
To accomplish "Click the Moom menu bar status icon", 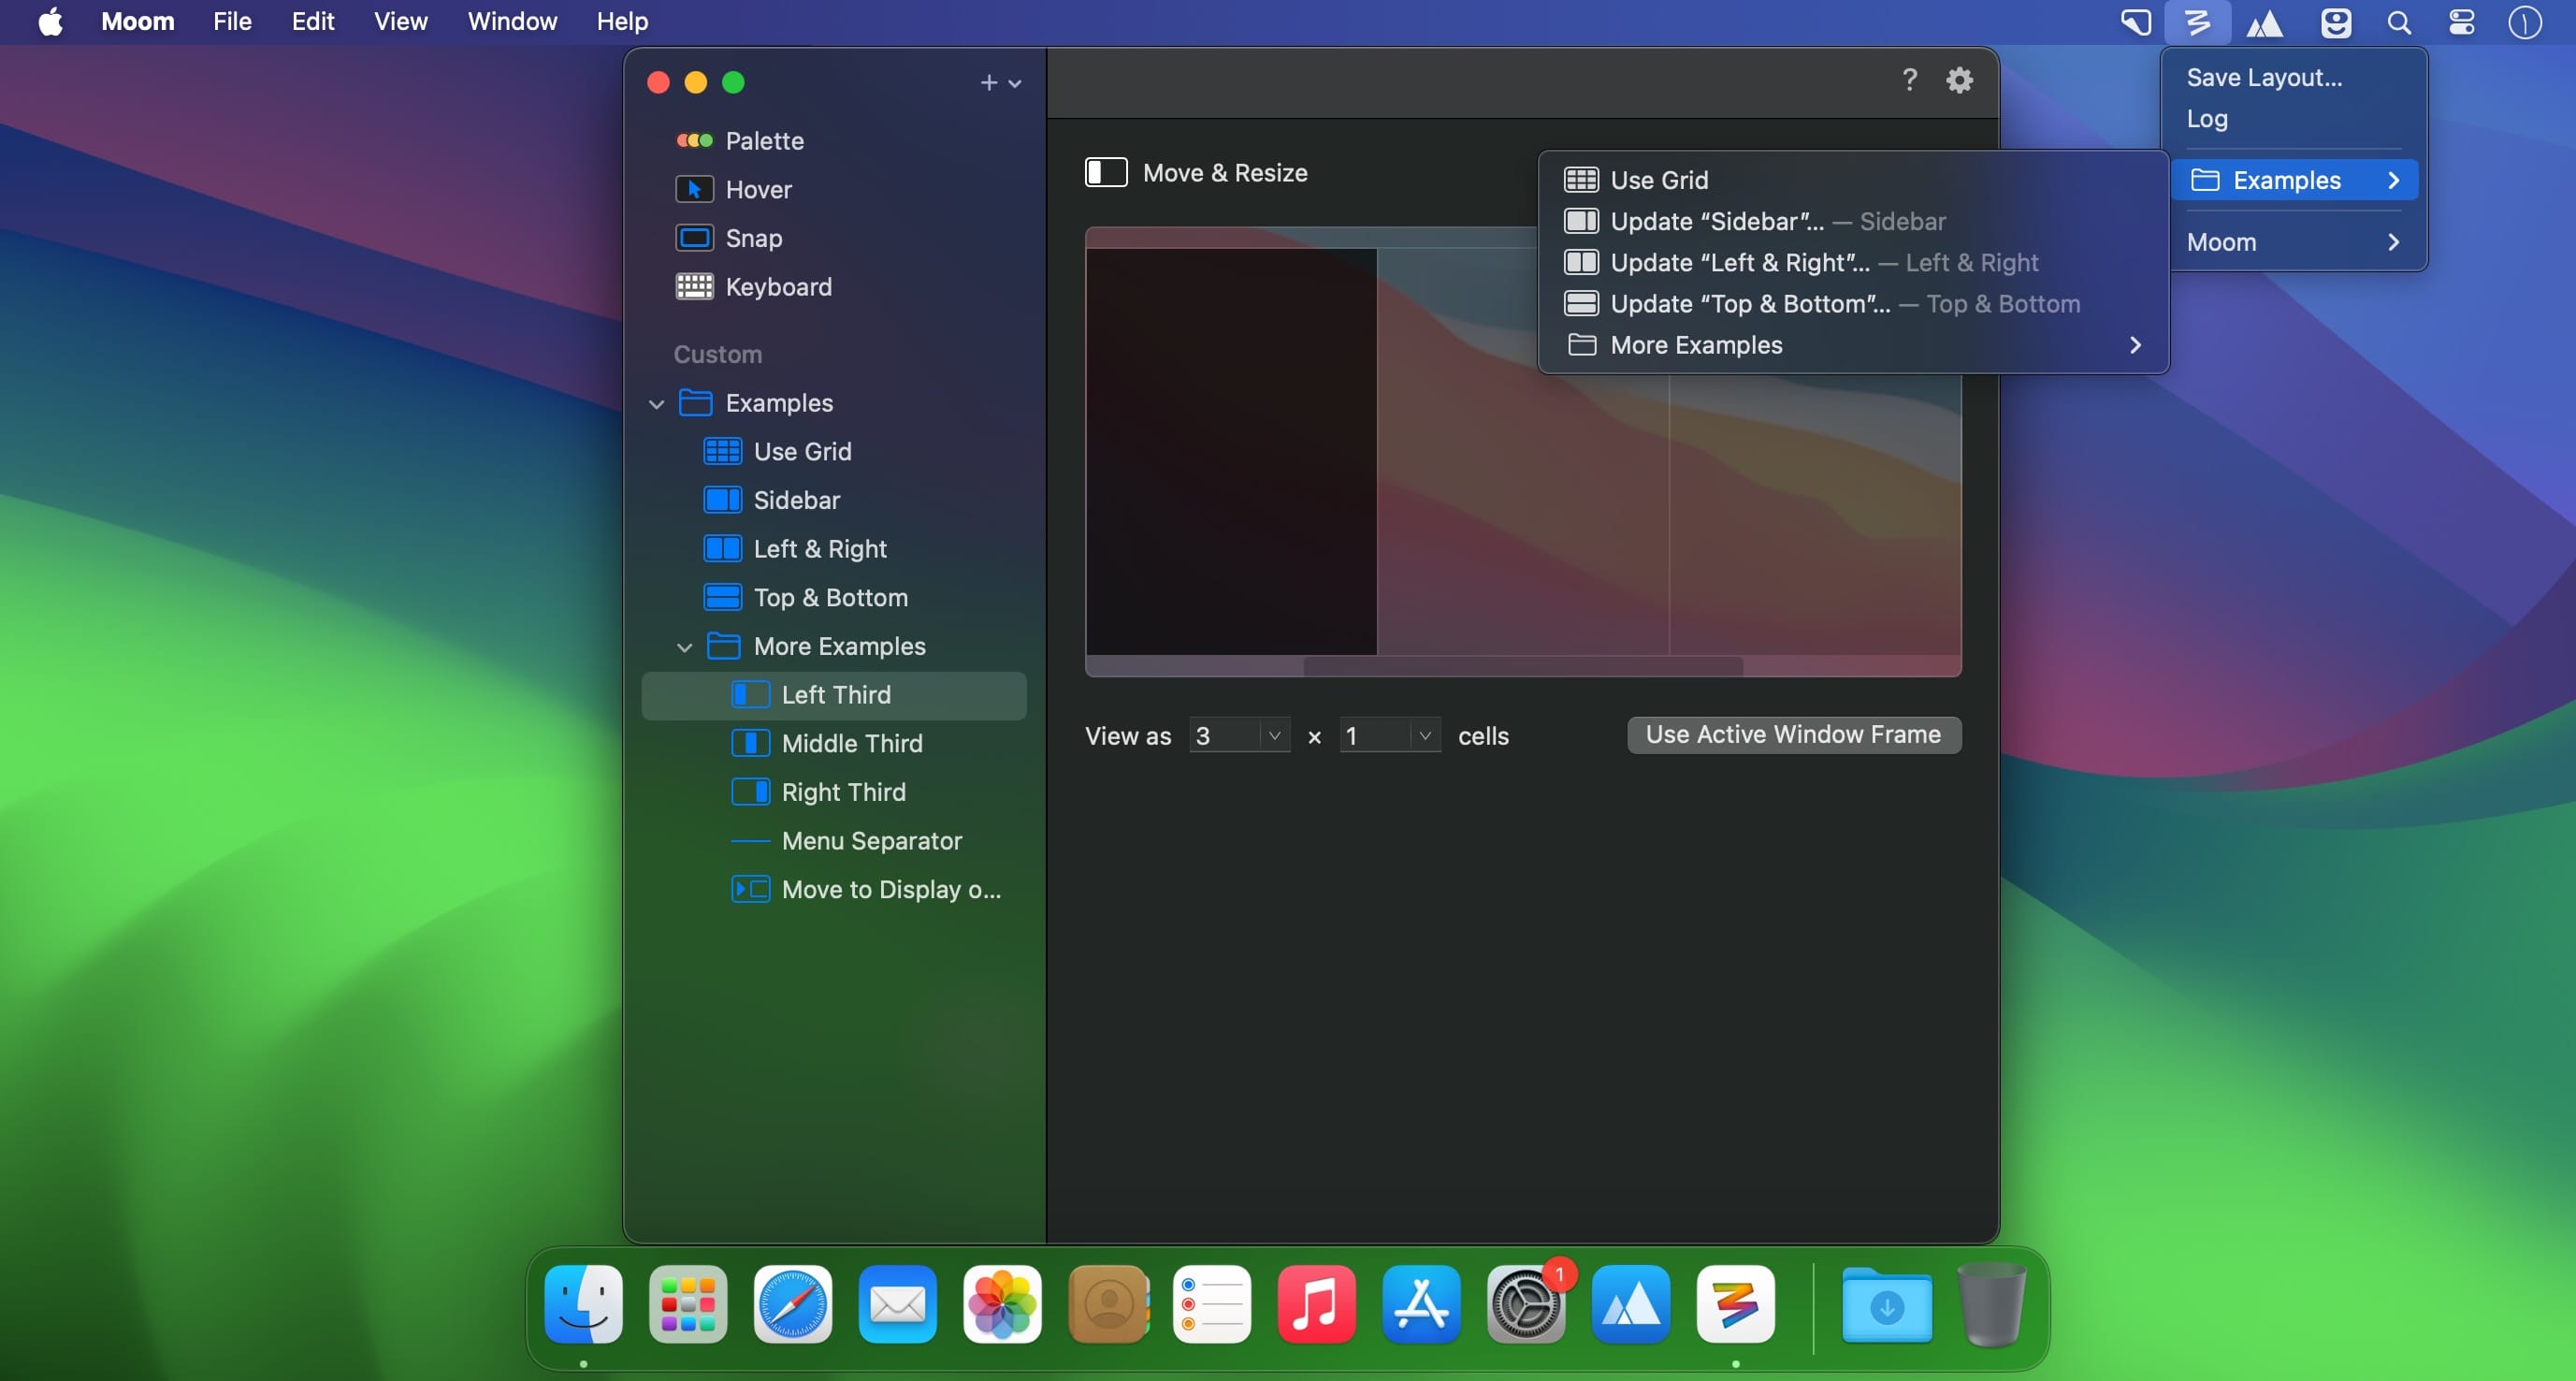I will [x=2197, y=22].
